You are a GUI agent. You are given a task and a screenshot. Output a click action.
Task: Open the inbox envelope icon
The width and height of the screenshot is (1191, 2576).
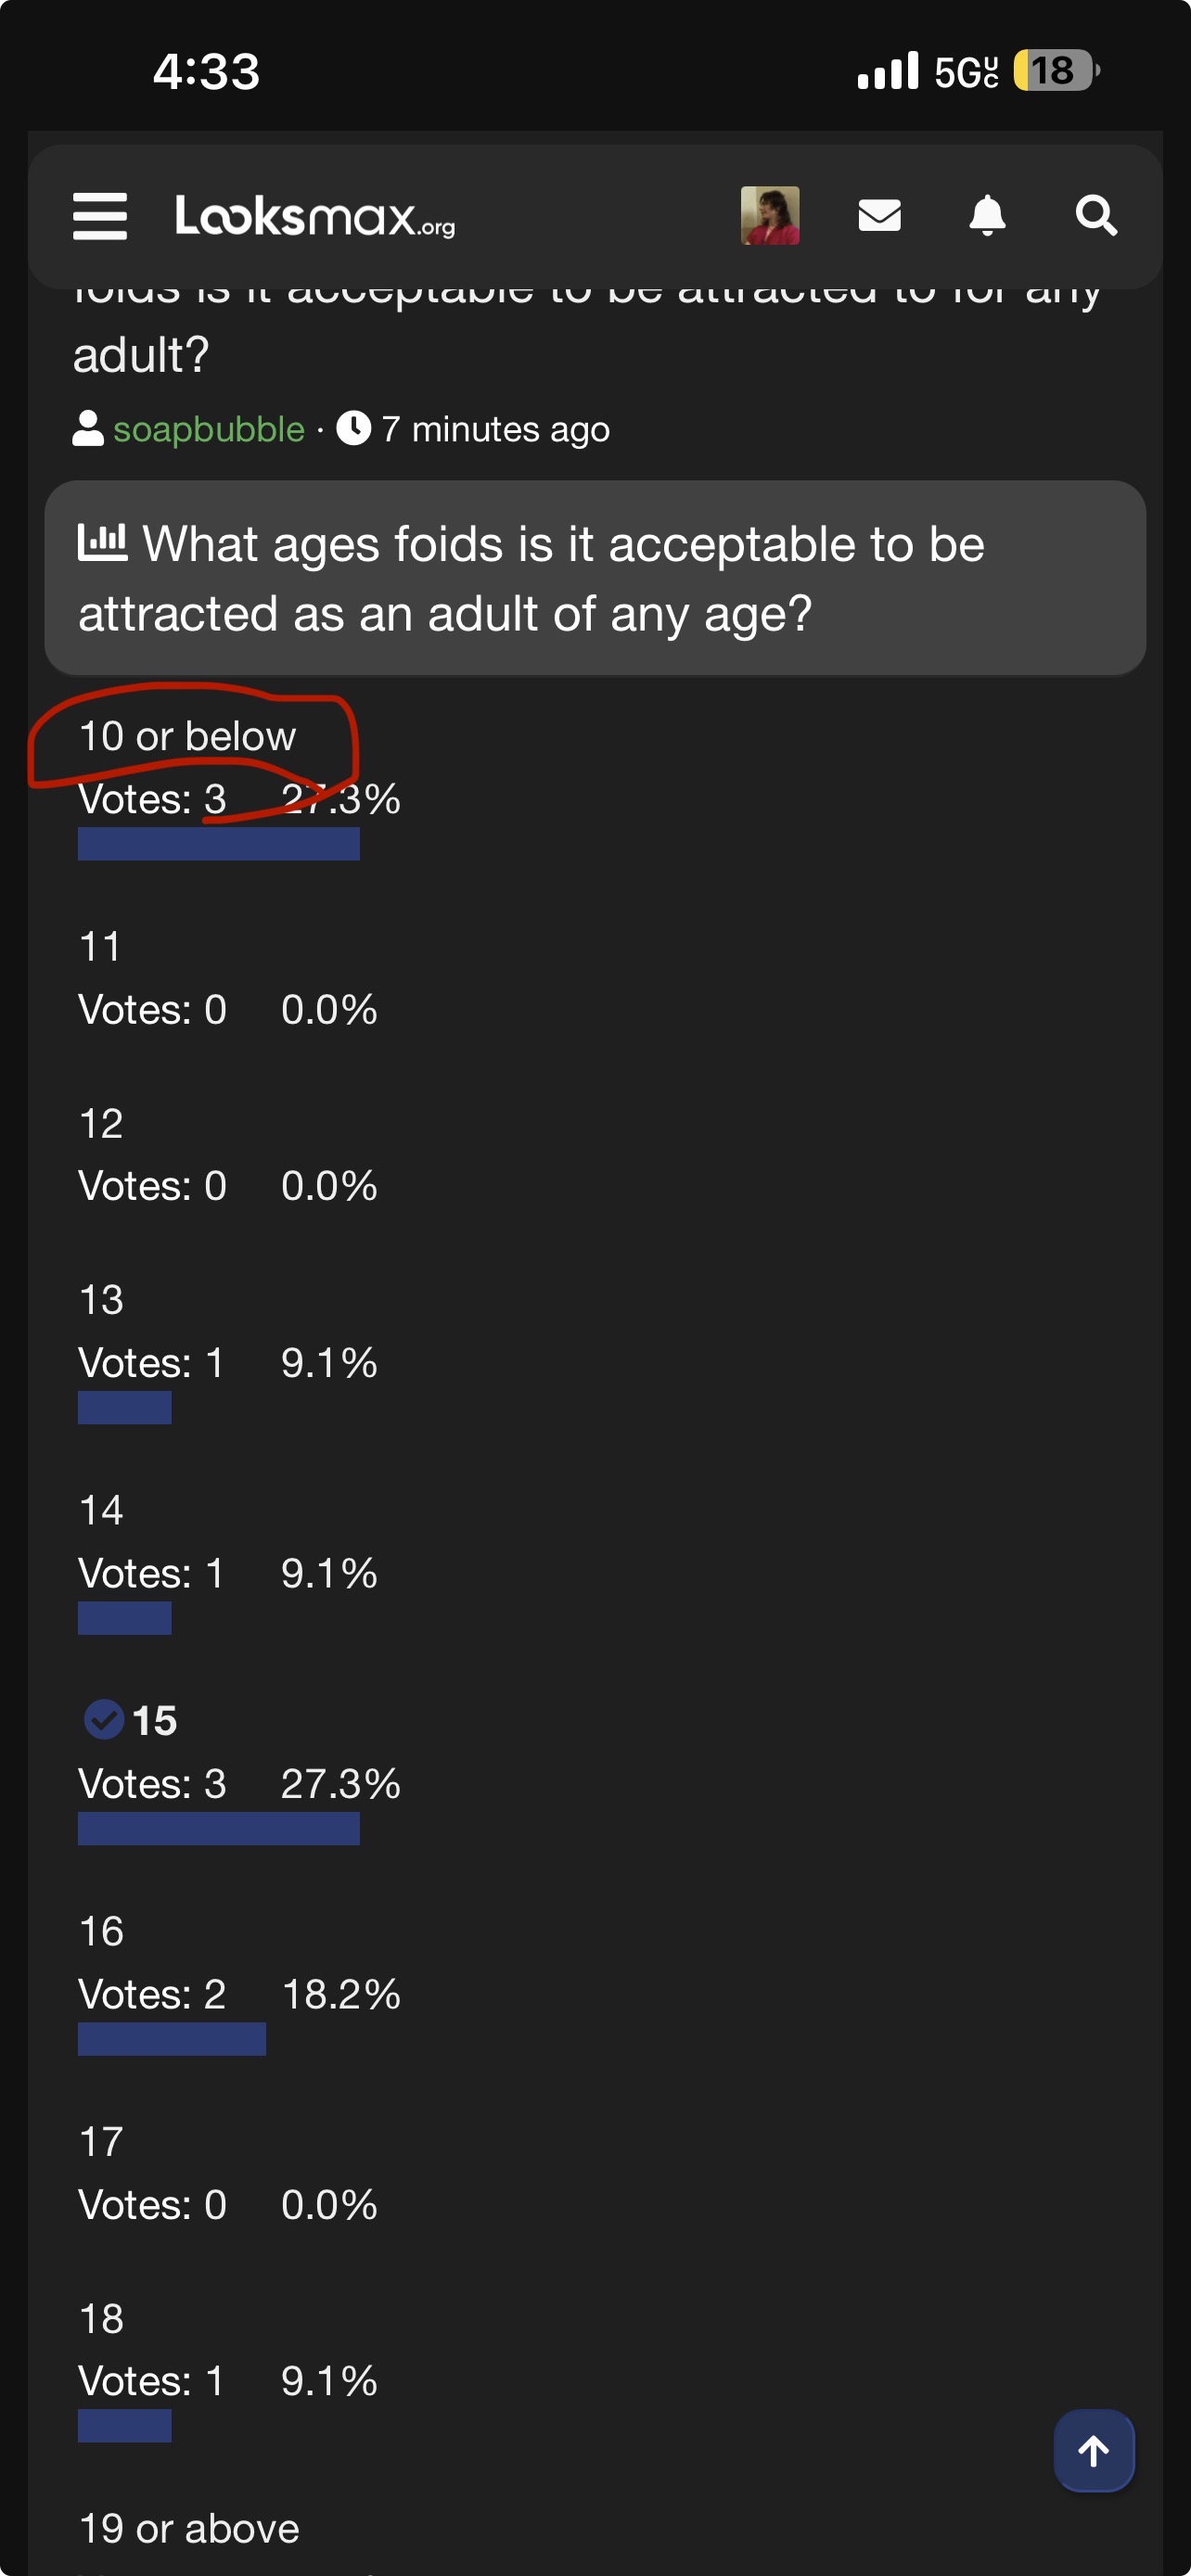tap(880, 215)
